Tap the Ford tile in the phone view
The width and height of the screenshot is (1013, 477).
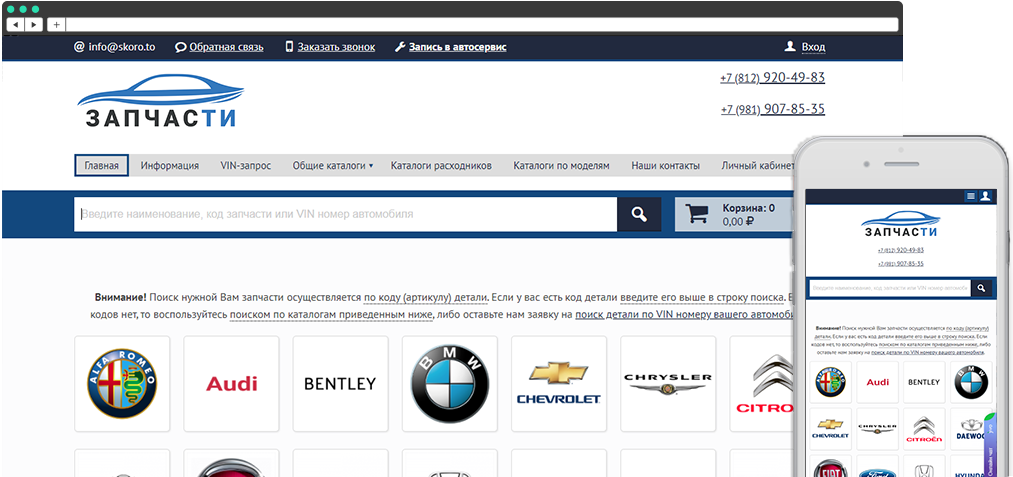coord(877,466)
